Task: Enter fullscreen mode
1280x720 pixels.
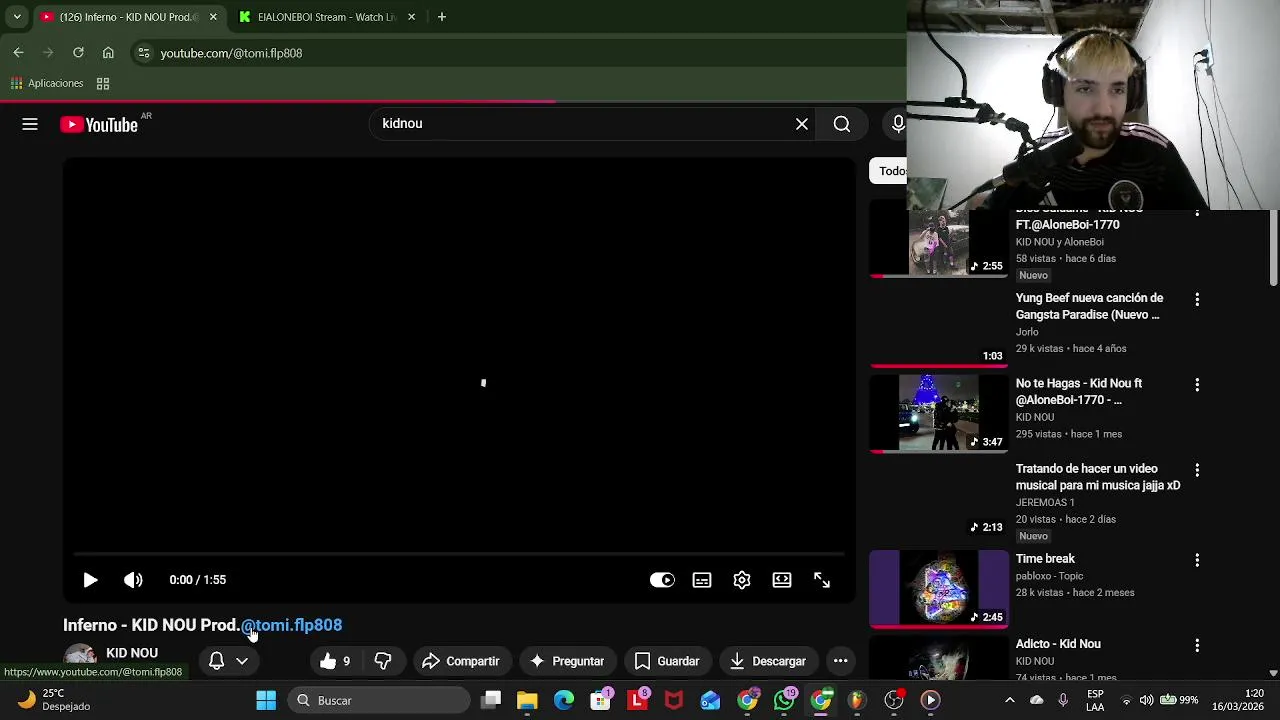Action: 822,580
